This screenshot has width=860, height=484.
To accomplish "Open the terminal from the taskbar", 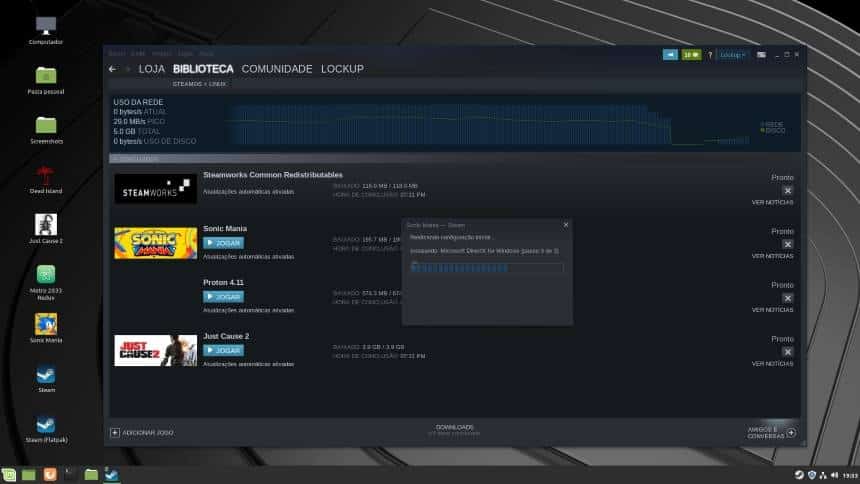I will point(70,475).
